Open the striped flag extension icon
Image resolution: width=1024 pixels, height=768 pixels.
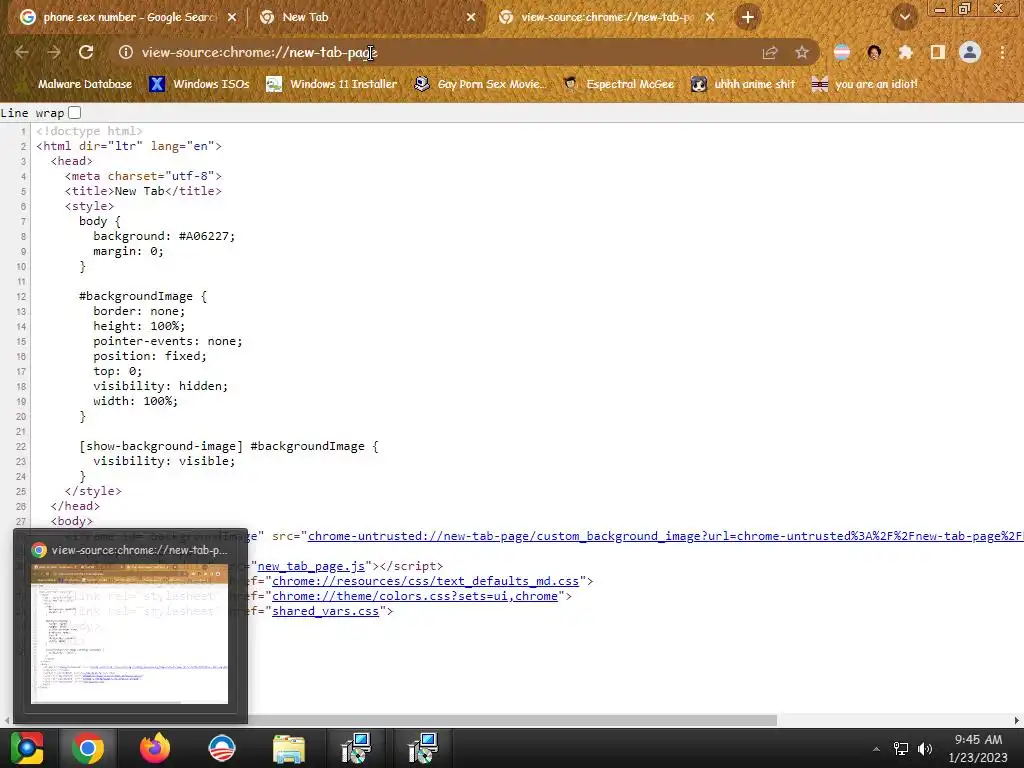coord(842,52)
